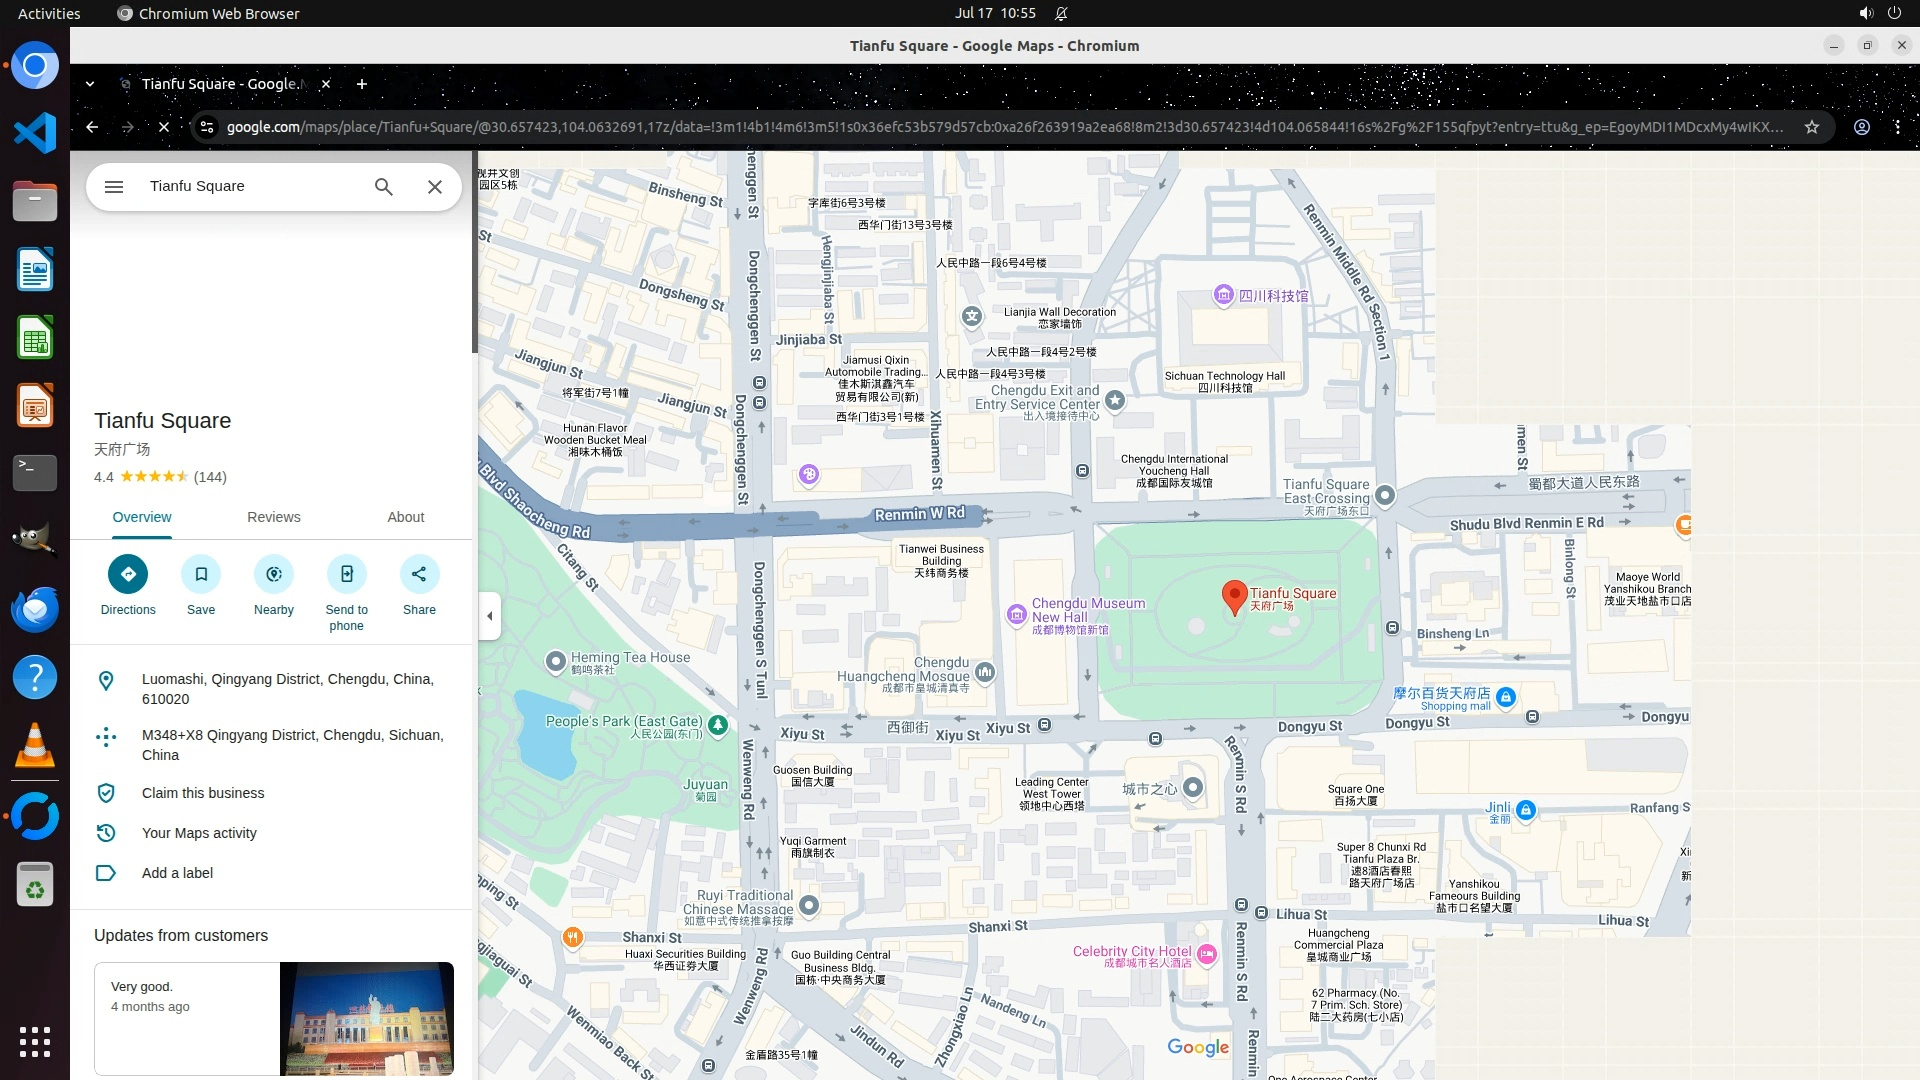
Task: Open Thunderbird from the Ubuntu dock
Action: [x=35, y=610]
